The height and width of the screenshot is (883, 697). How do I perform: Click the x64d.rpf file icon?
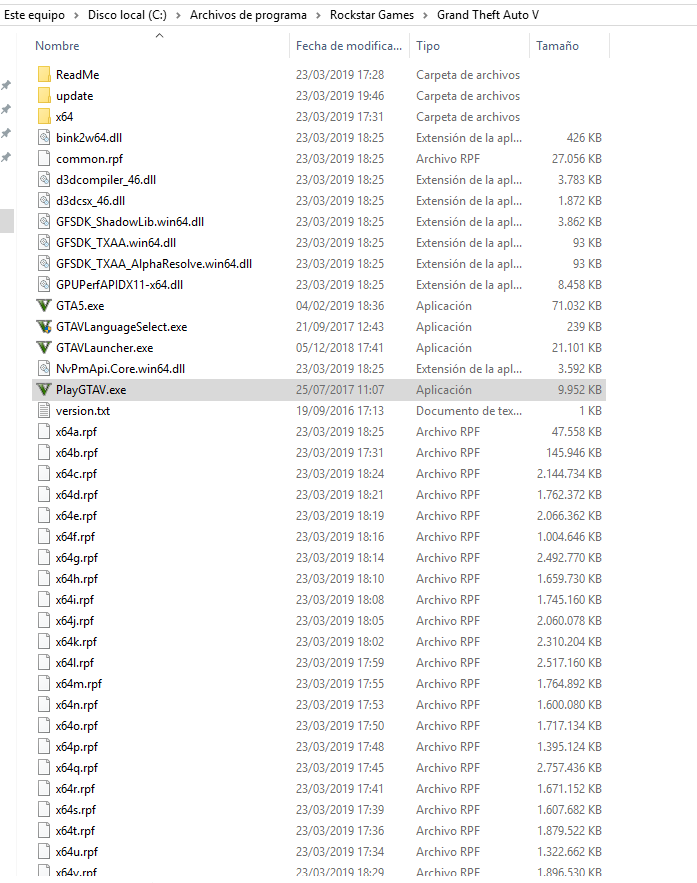pos(44,495)
